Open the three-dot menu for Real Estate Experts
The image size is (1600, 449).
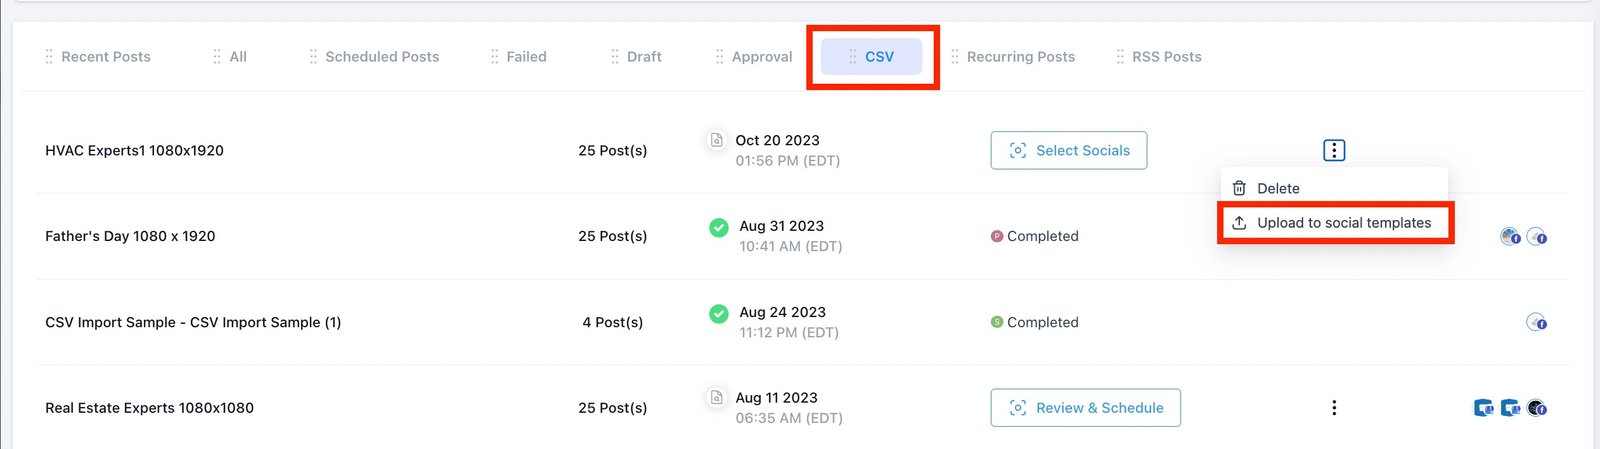pyautogui.click(x=1334, y=408)
